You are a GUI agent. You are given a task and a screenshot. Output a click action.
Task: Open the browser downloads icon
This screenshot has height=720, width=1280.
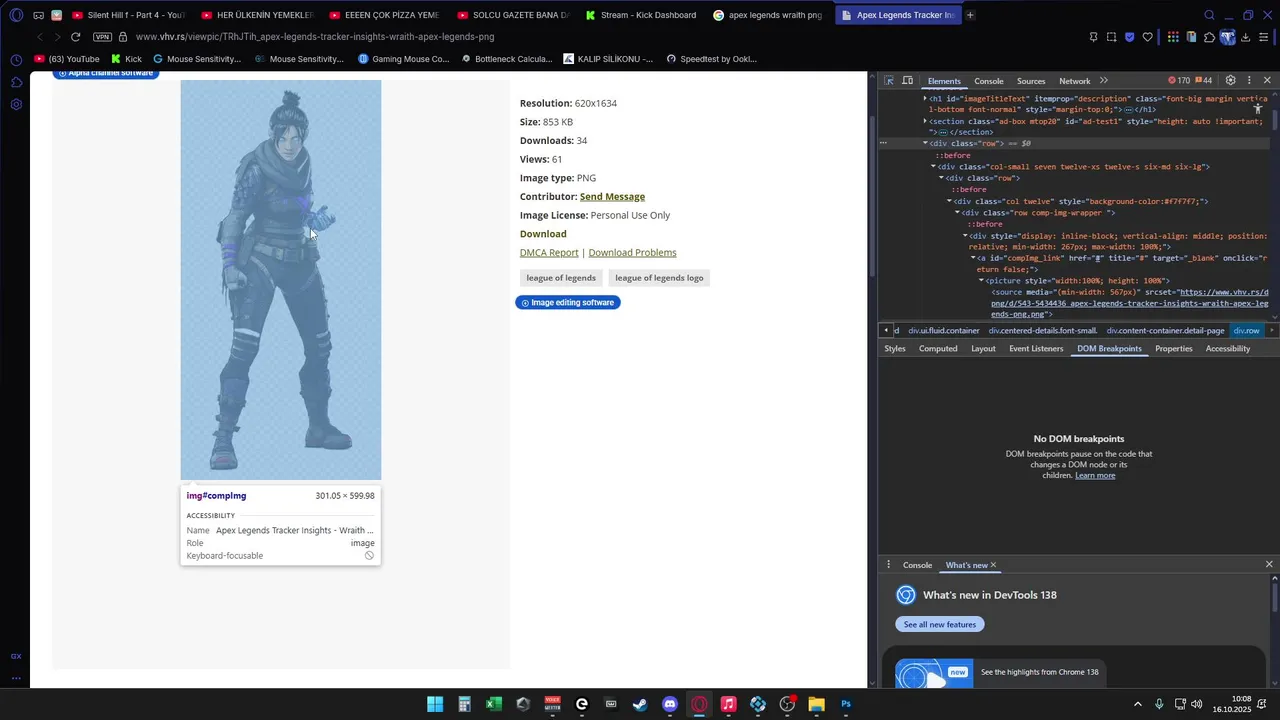1245,37
